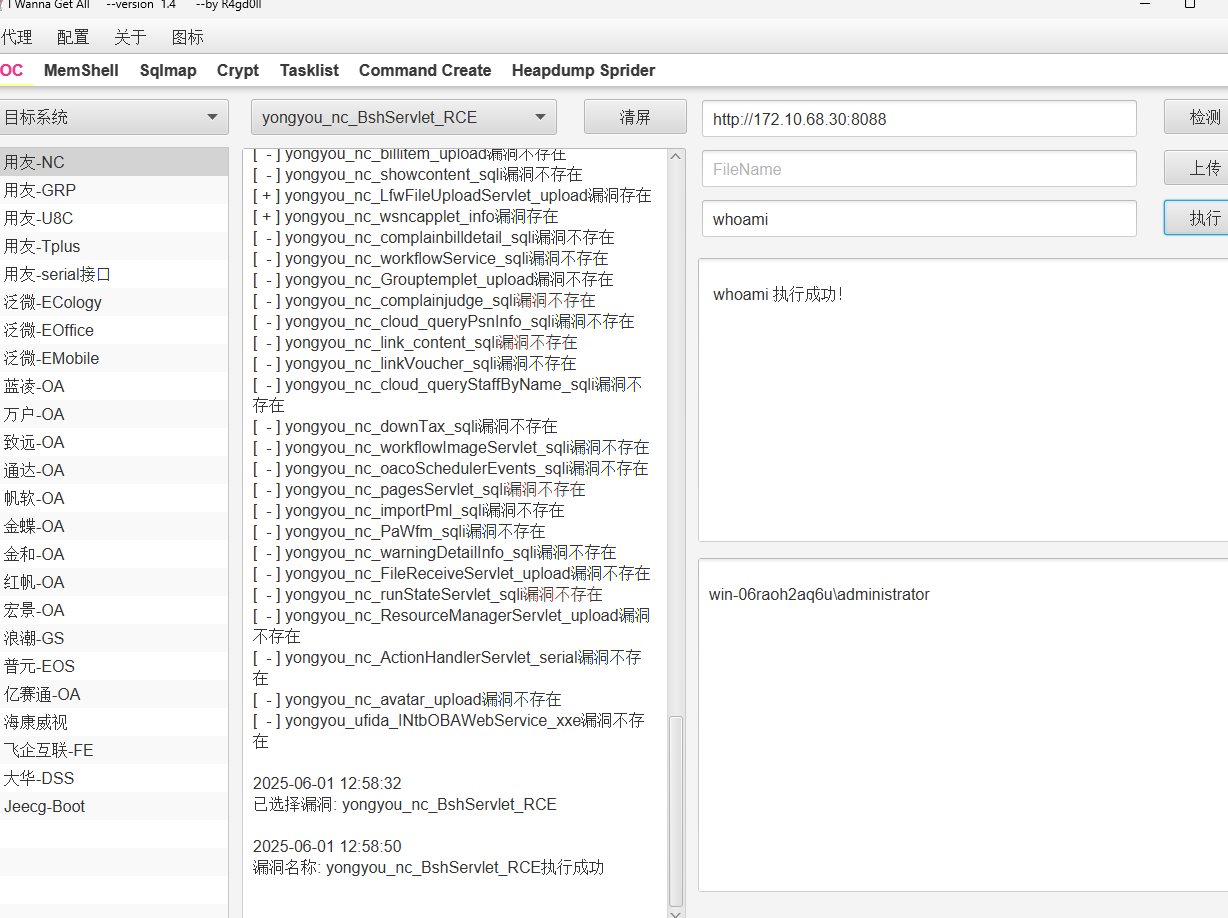
Task: Open the Sqlmap tab
Action: tap(168, 70)
